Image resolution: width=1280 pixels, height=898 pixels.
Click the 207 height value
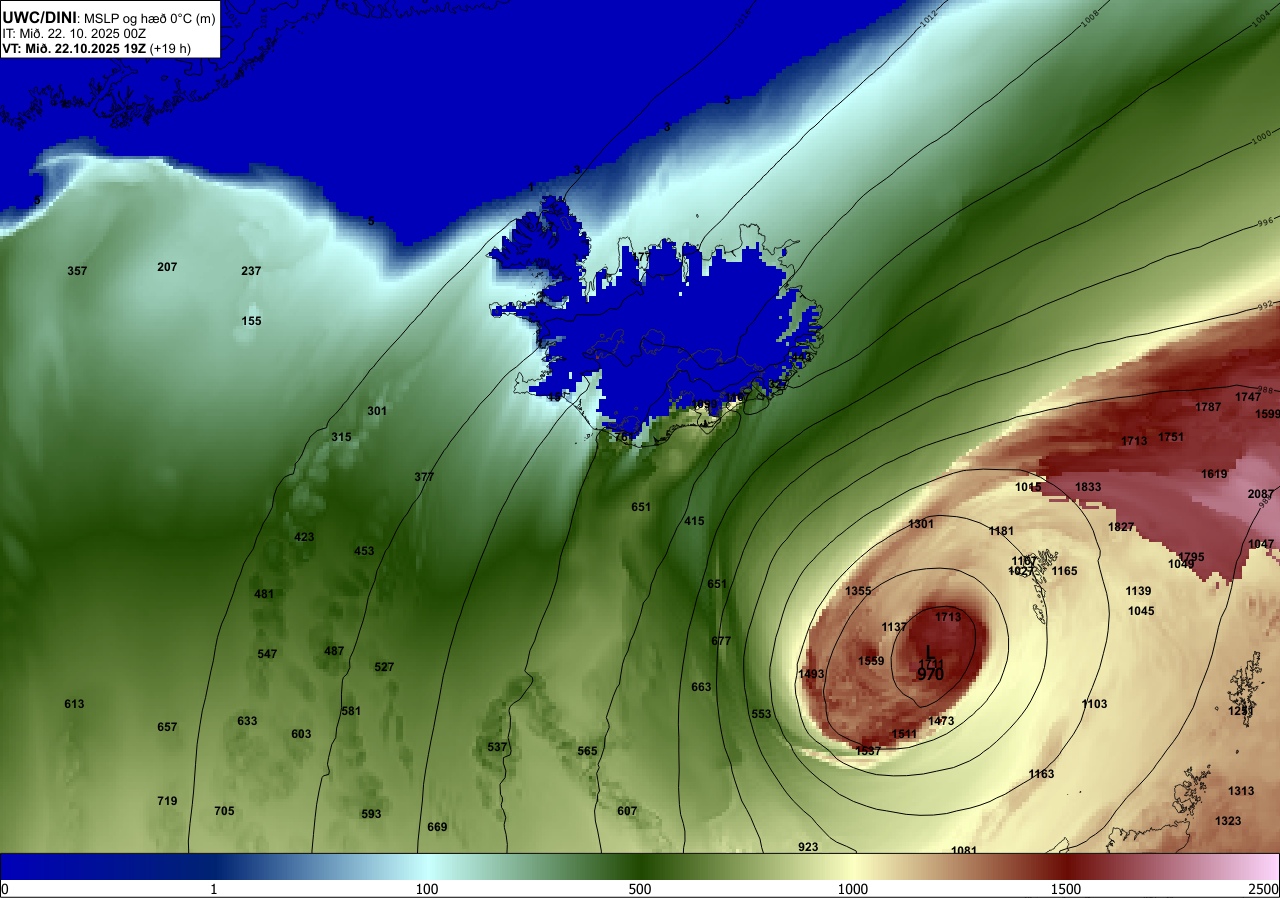(x=167, y=267)
